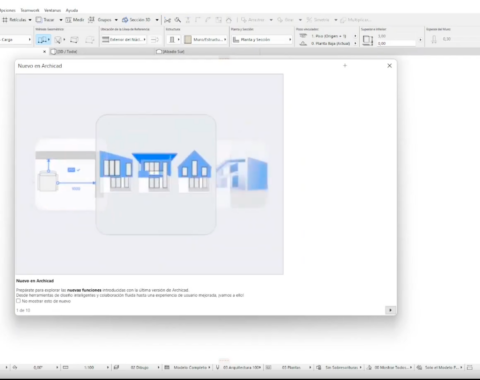The image size is (480, 380).
Task: Expand the Grupos dropdown arrow
Action: 116,20
